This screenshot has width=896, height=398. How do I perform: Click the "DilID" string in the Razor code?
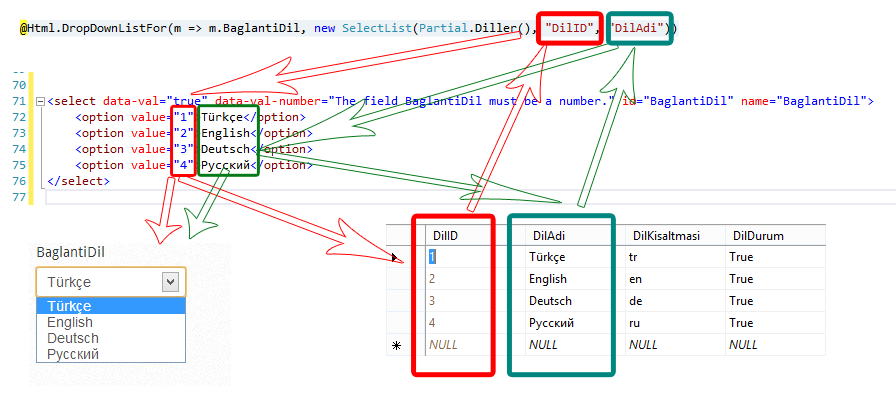[x=569, y=27]
